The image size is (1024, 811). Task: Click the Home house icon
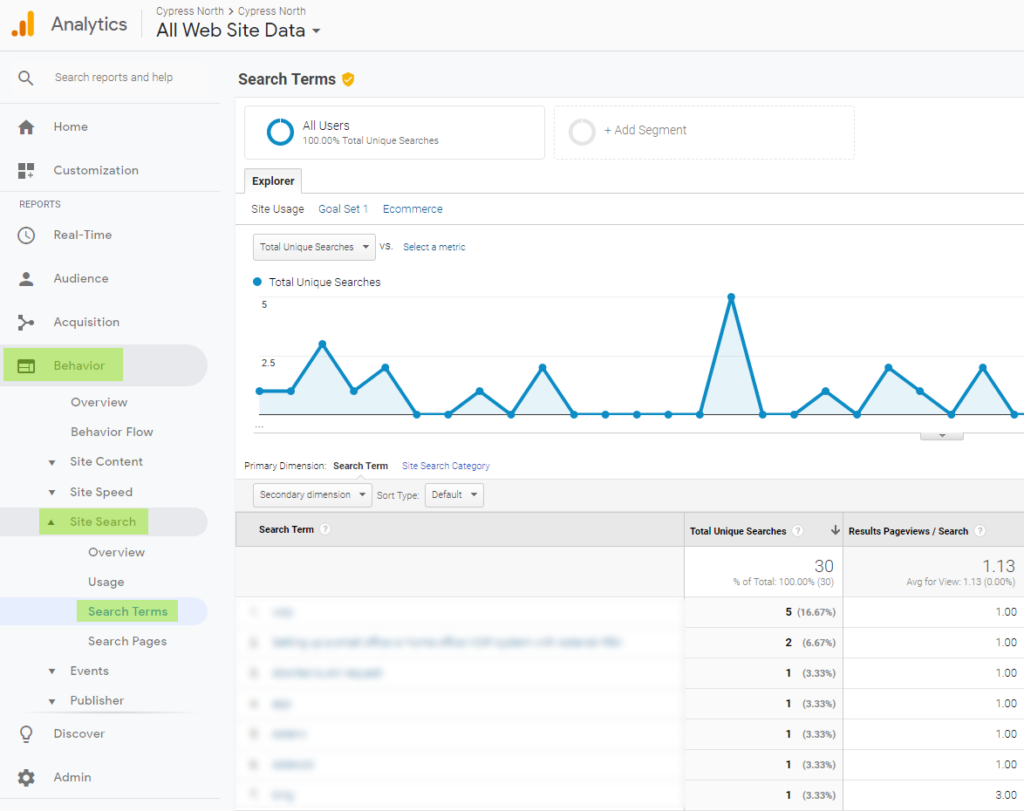point(26,127)
